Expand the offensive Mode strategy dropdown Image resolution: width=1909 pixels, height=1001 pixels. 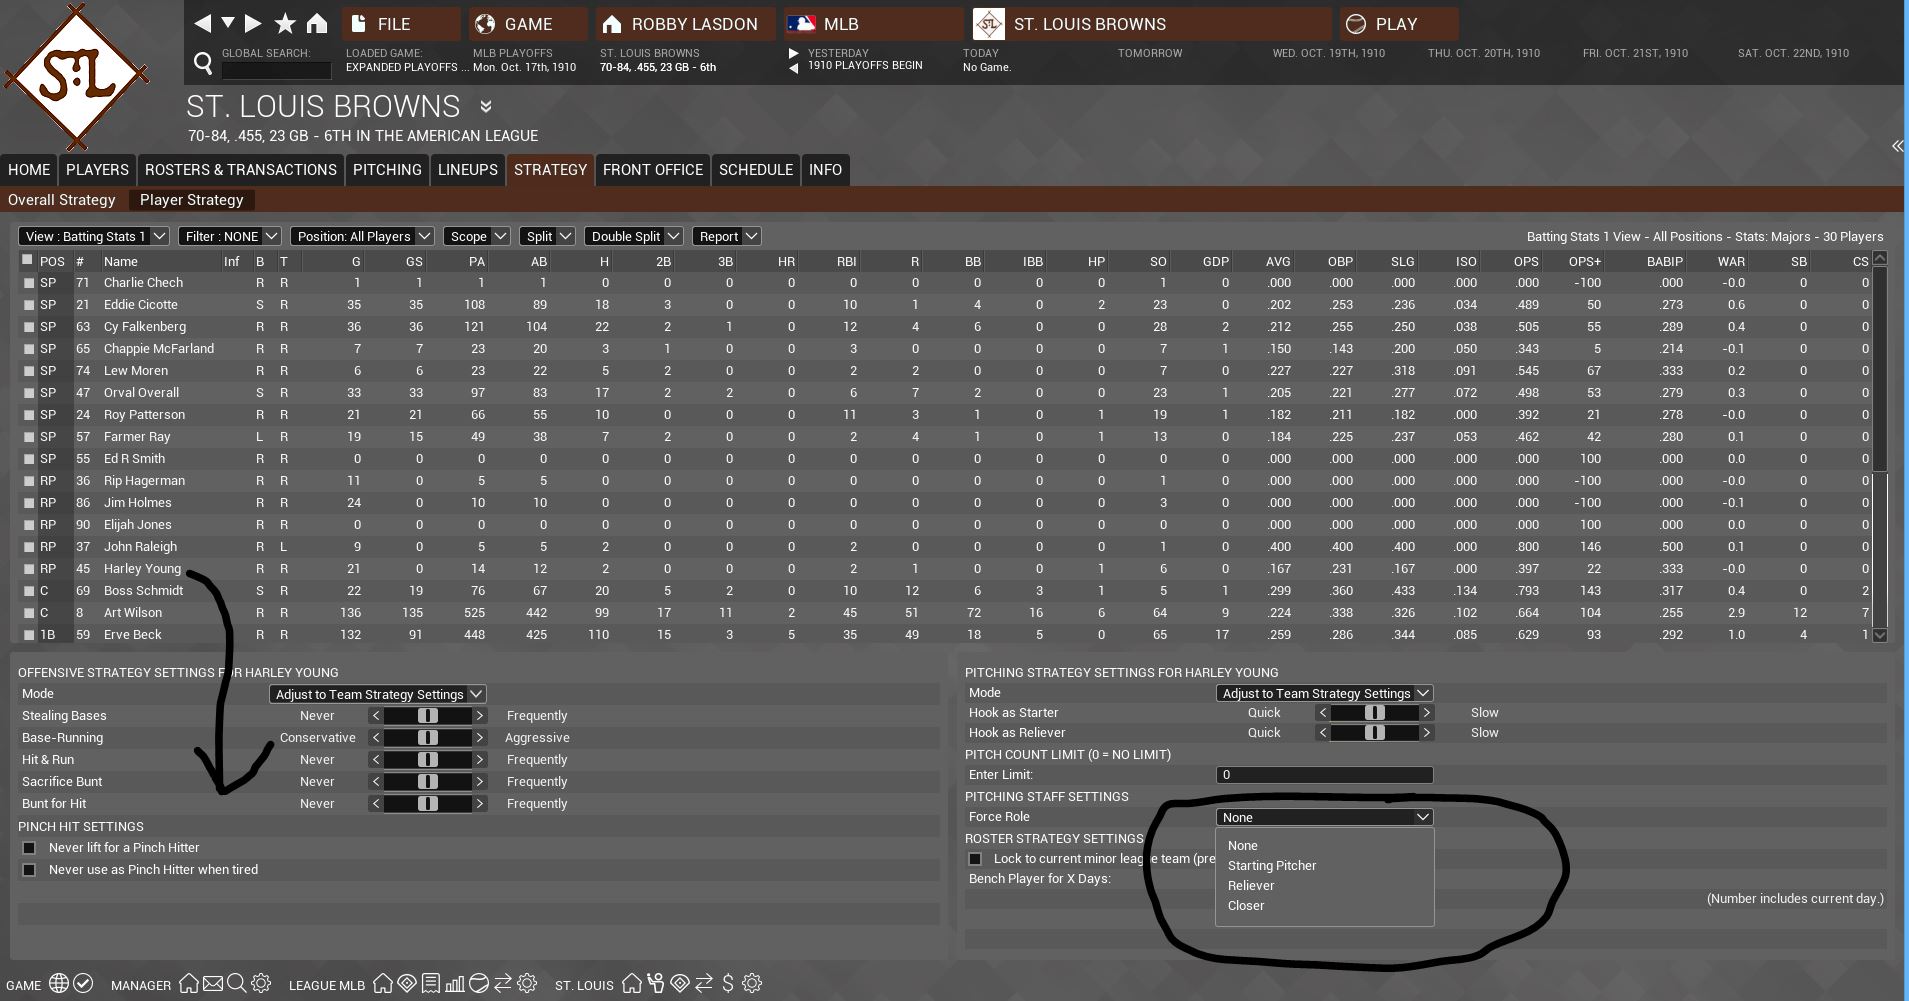[x=378, y=694]
